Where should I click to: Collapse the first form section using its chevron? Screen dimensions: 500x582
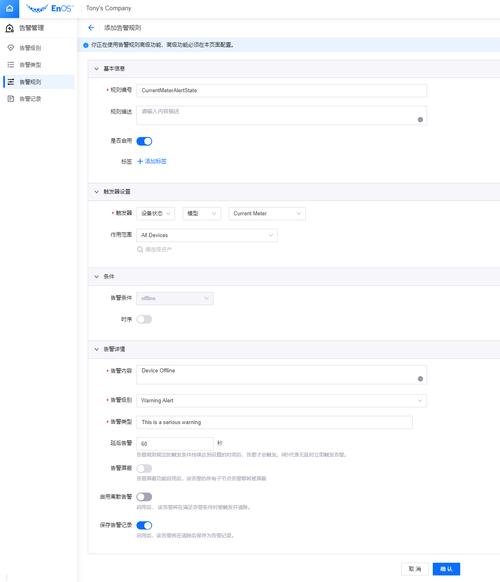[x=97, y=69]
